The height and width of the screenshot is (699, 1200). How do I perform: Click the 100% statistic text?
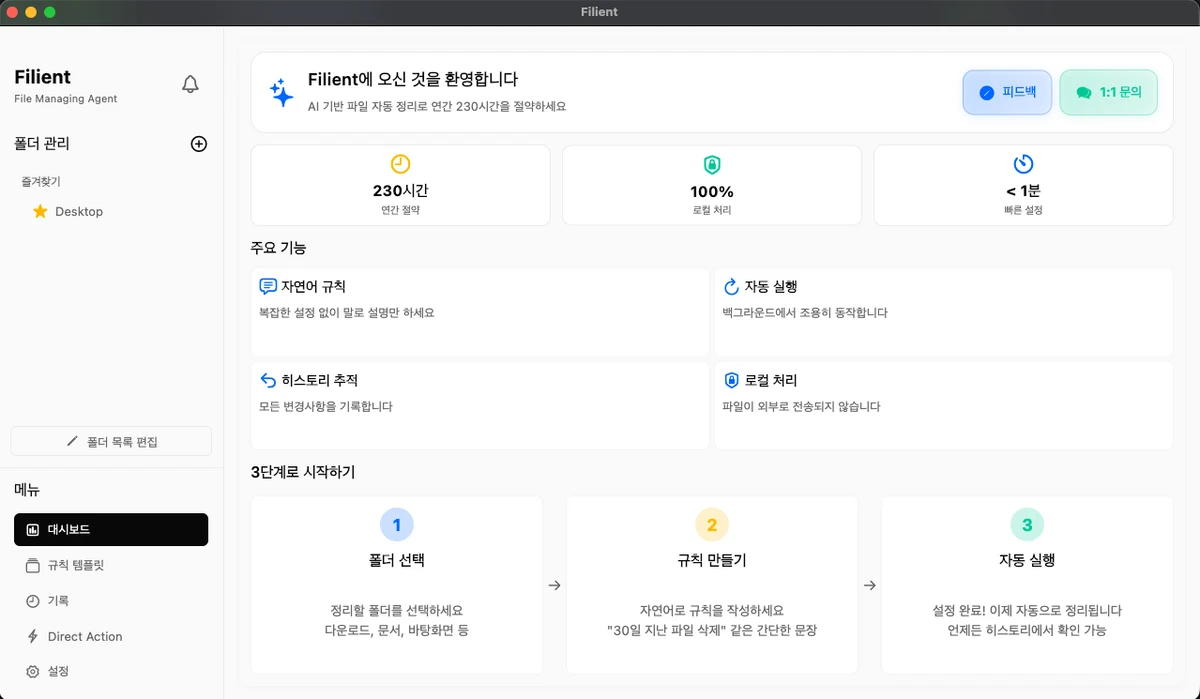(712, 192)
